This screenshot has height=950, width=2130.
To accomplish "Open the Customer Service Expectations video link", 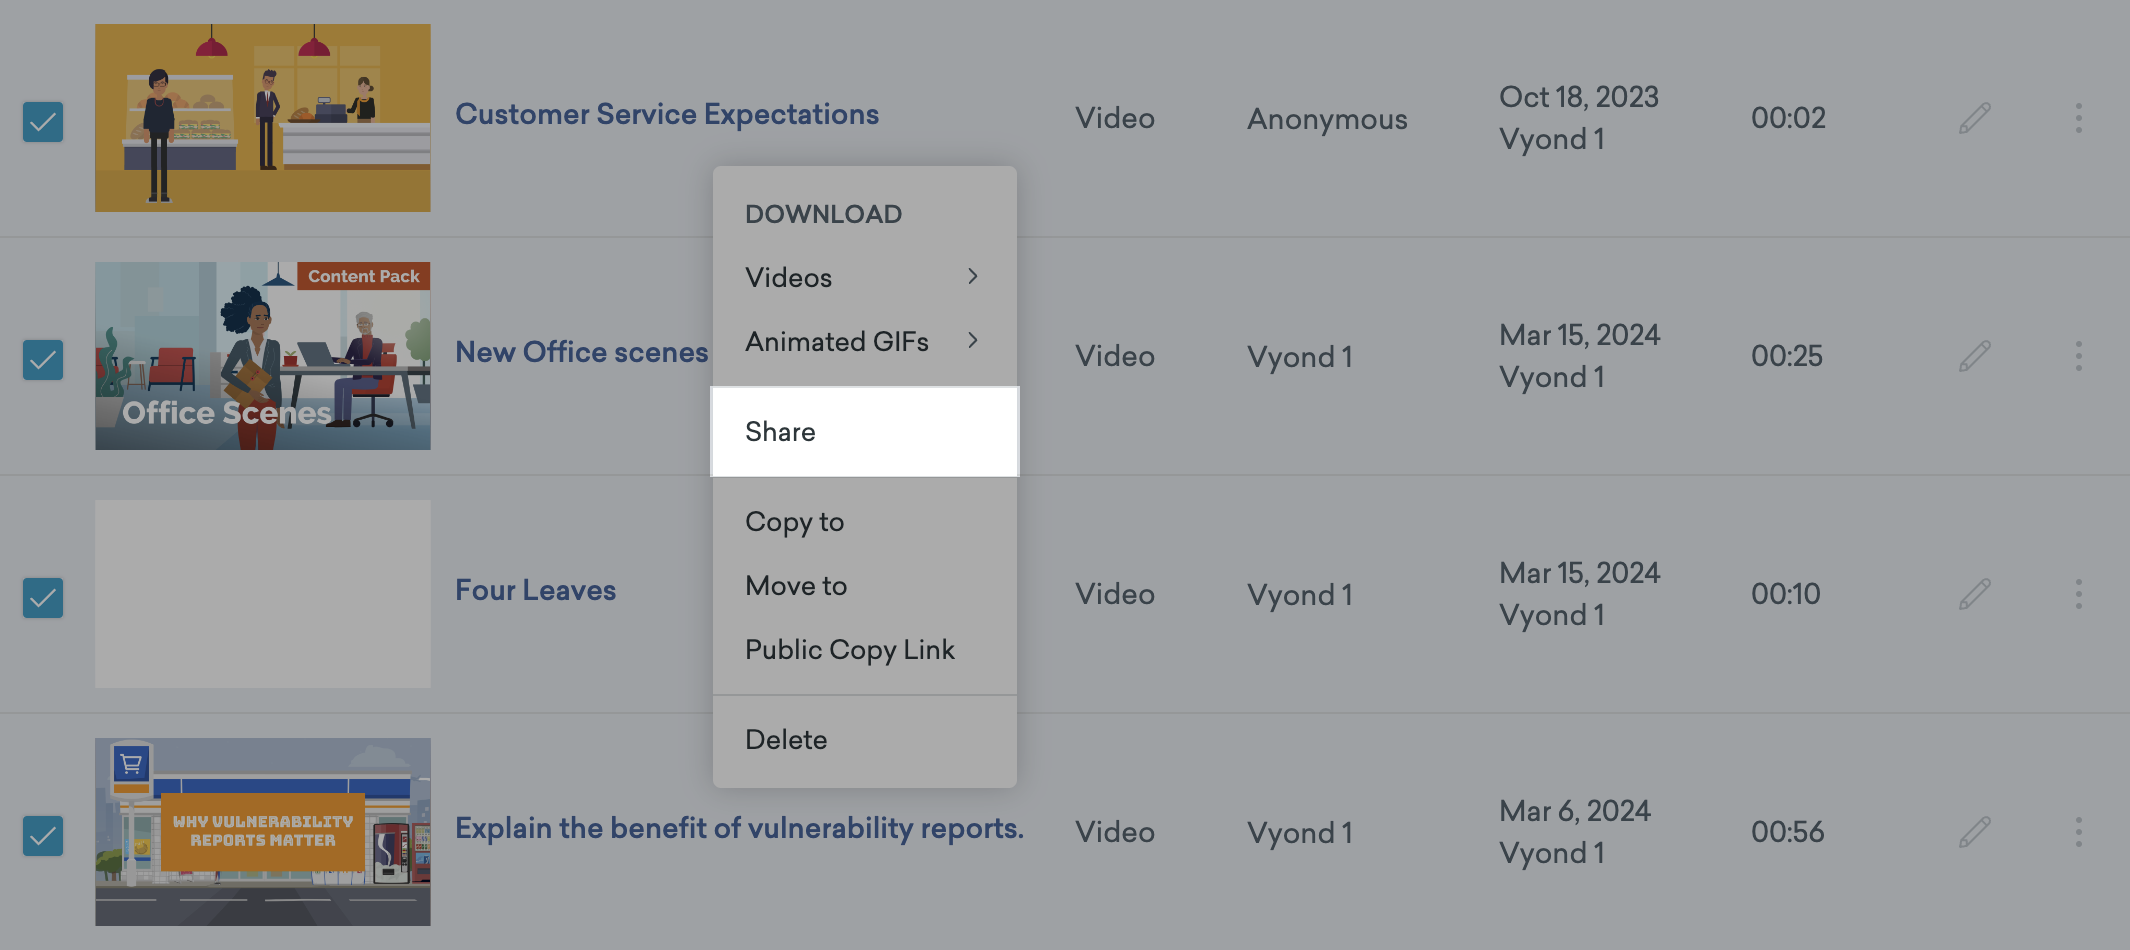I will point(667,114).
